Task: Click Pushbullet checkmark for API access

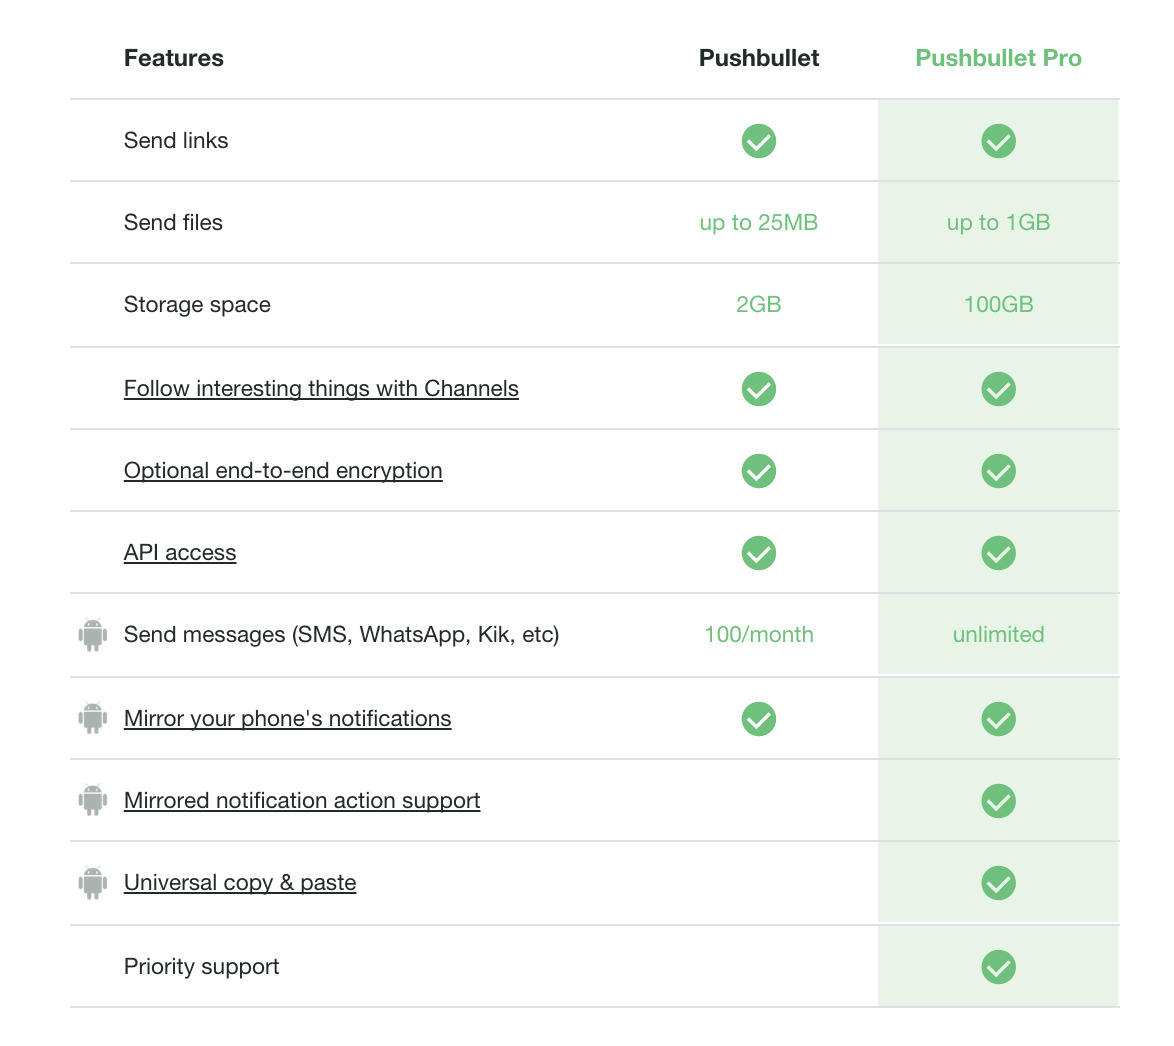Action: 759,553
